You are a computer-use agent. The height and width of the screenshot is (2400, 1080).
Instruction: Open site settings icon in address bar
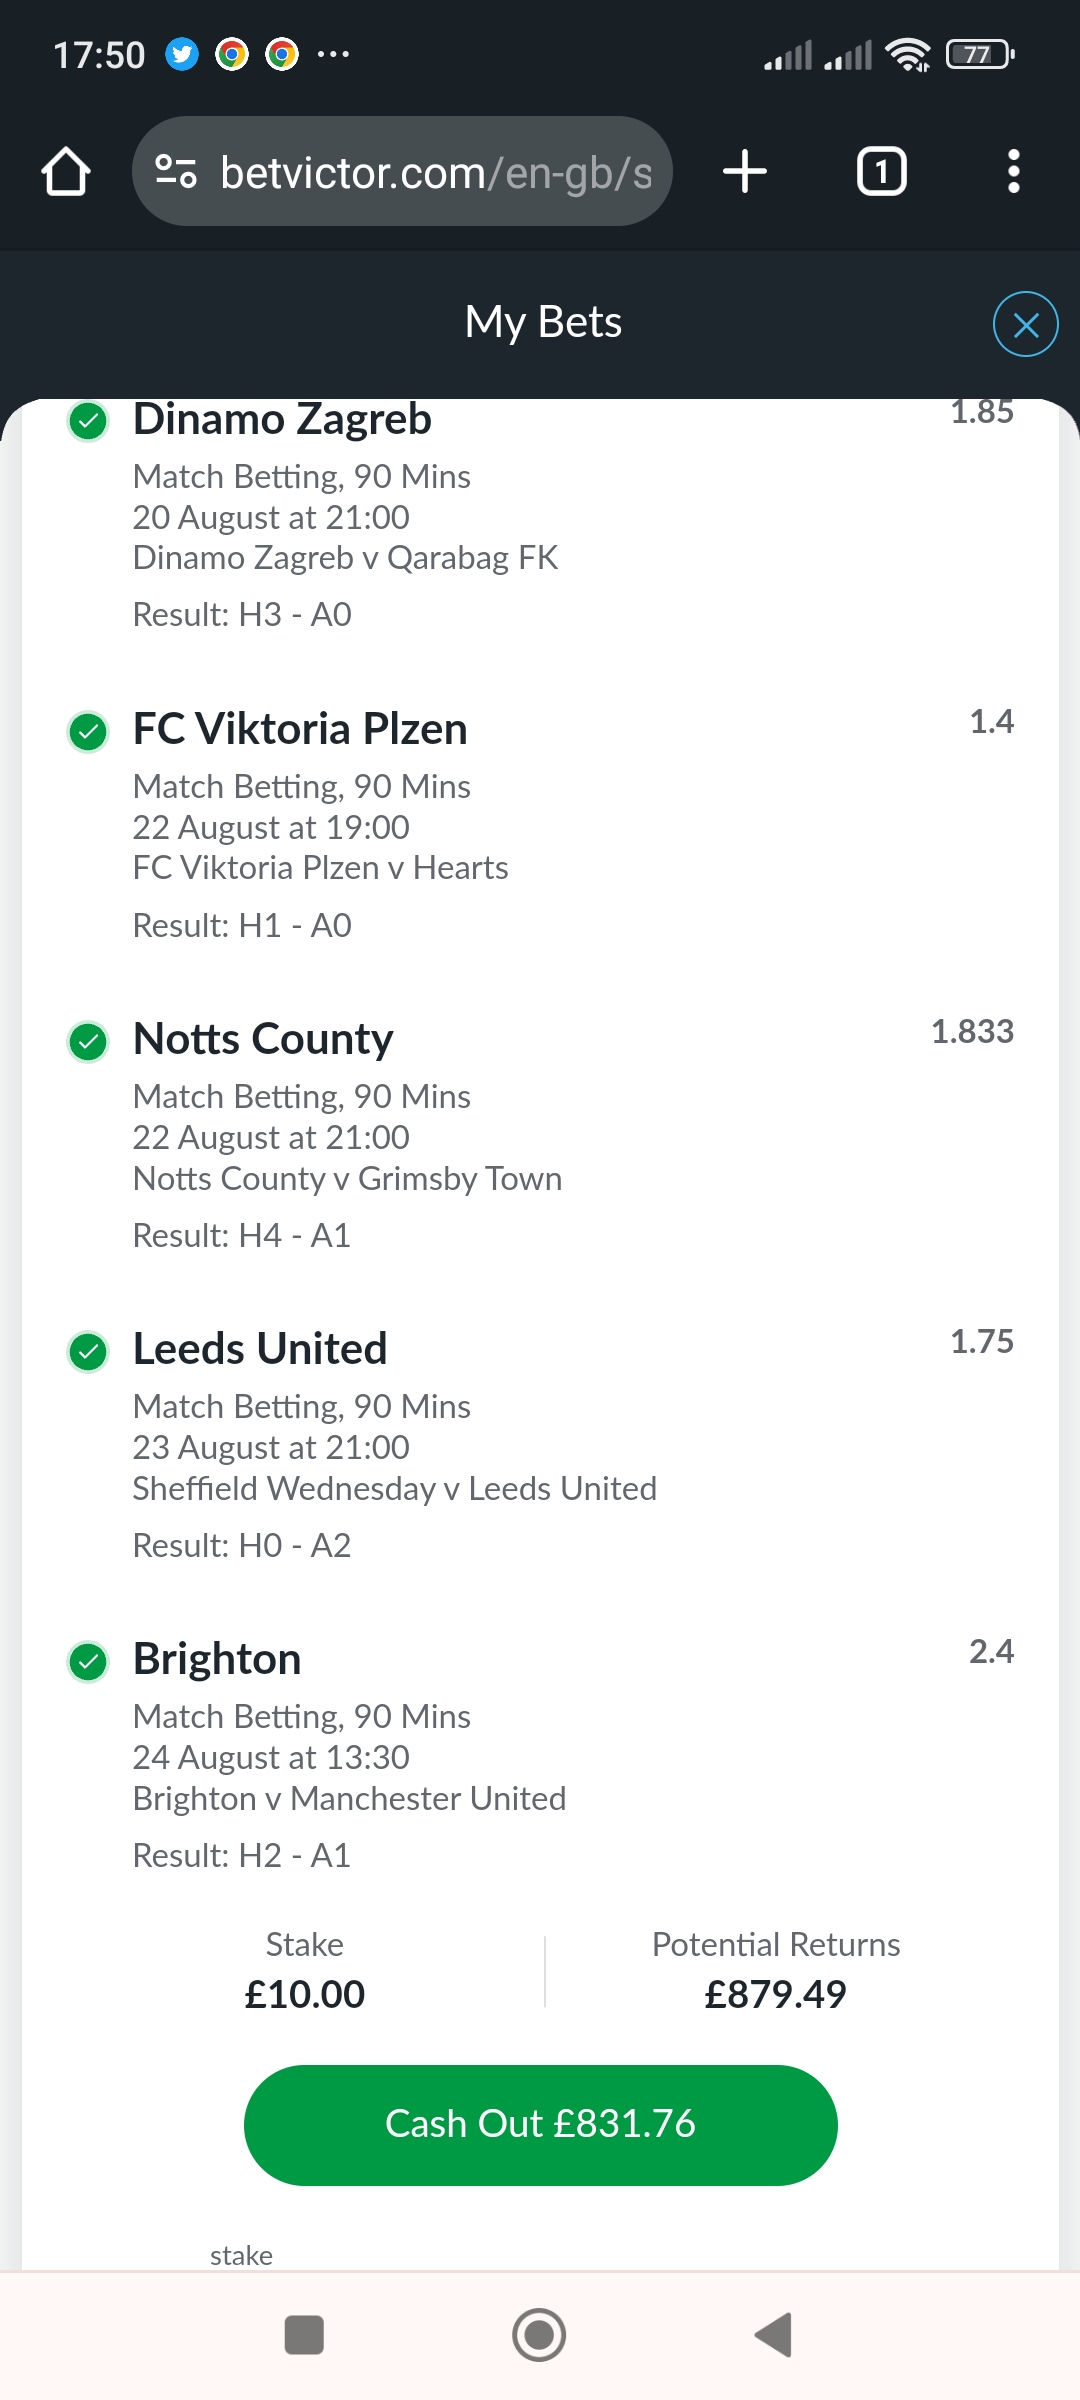pyautogui.click(x=176, y=172)
